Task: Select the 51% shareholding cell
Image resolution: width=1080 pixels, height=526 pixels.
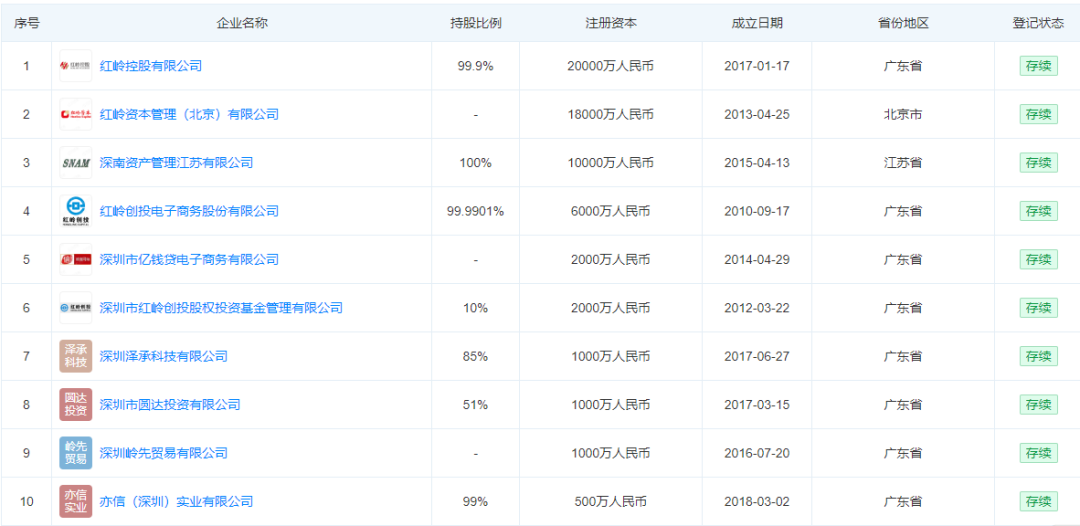Action: (x=475, y=405)
